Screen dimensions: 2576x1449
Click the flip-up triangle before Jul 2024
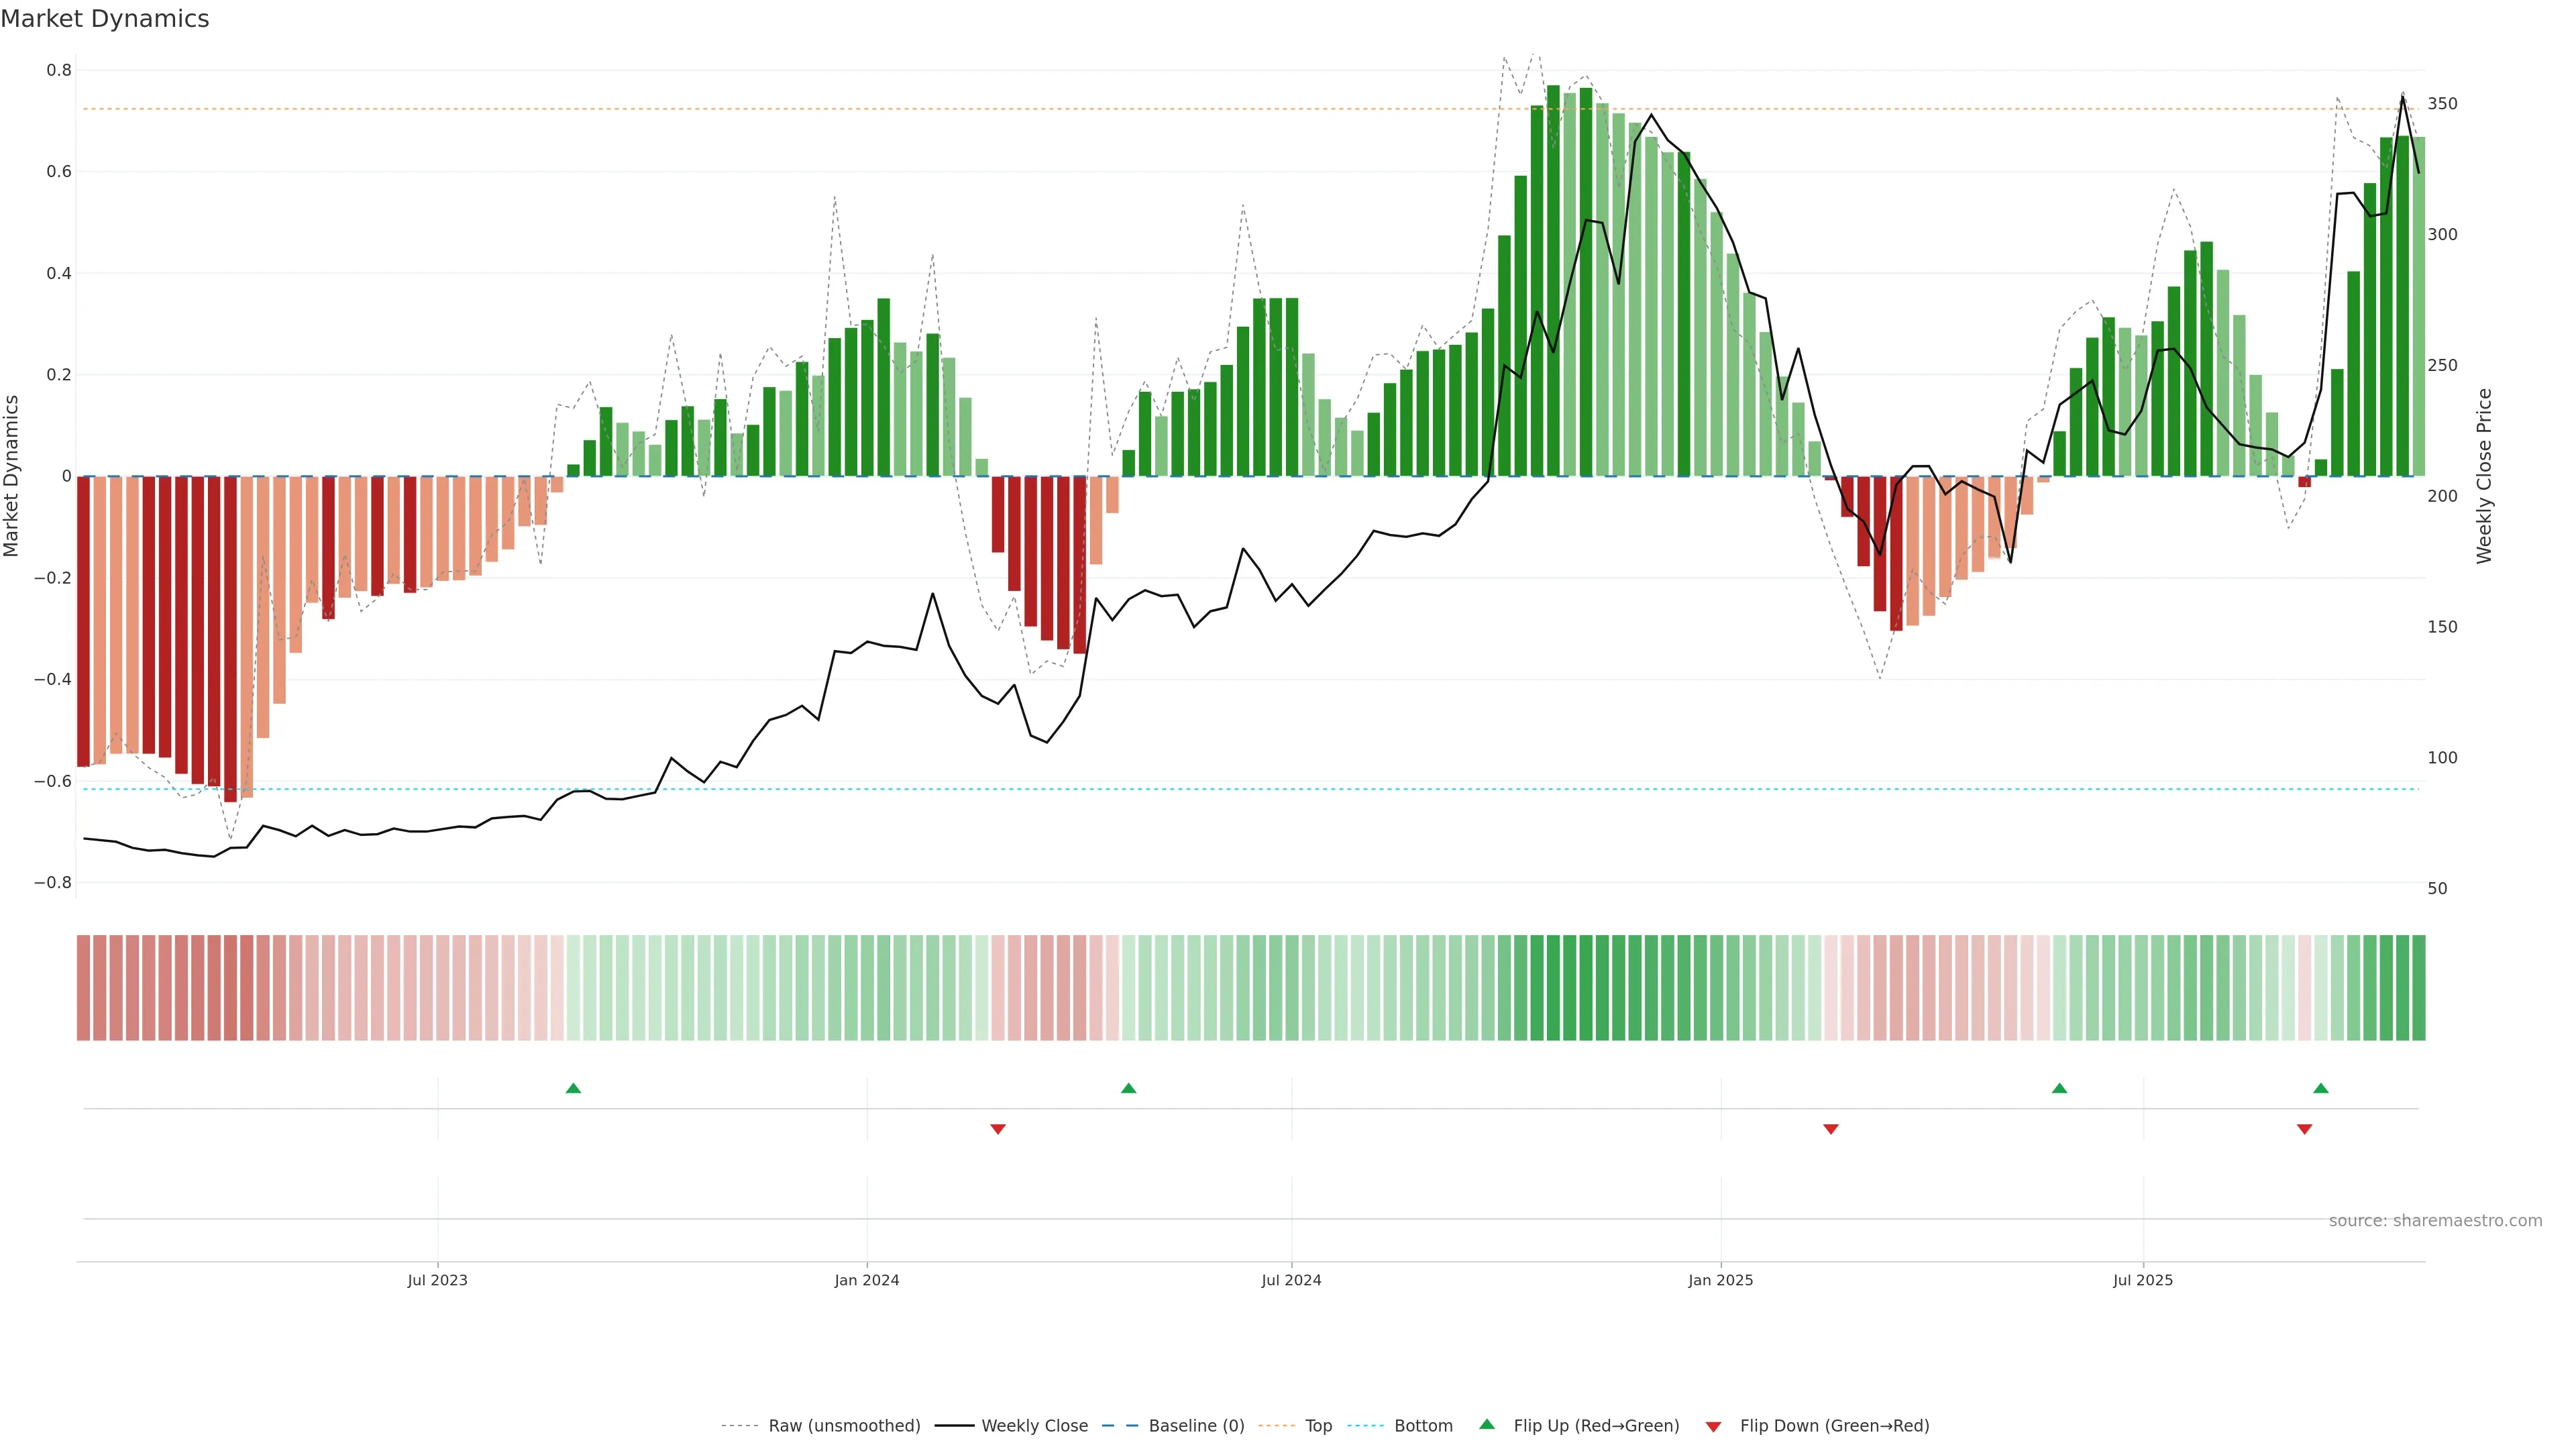[1128, 1088]
